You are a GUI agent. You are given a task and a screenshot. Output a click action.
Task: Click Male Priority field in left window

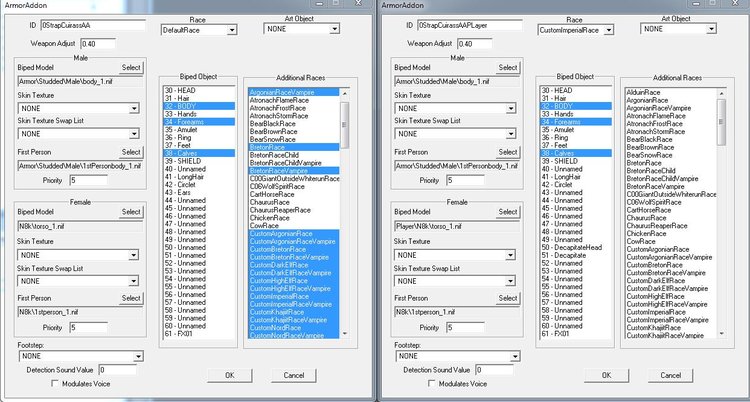click(x=88, y=180)
